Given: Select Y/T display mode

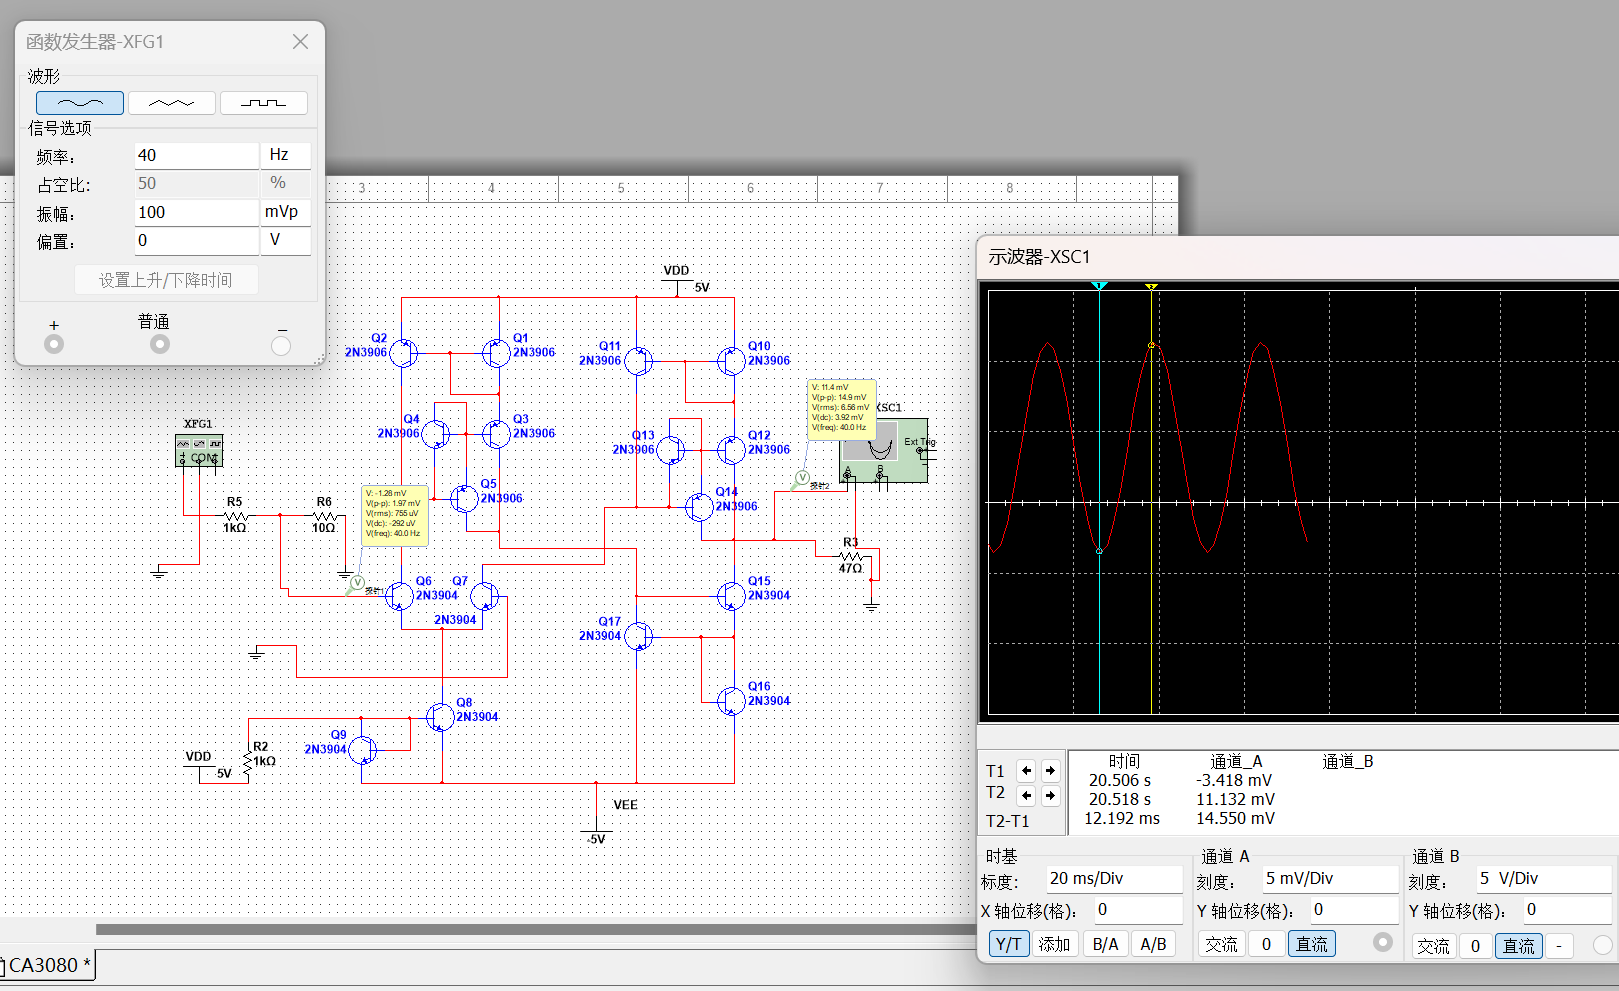Looking at the screenshot, I should pyautogui.click(x=1009, y=944).
